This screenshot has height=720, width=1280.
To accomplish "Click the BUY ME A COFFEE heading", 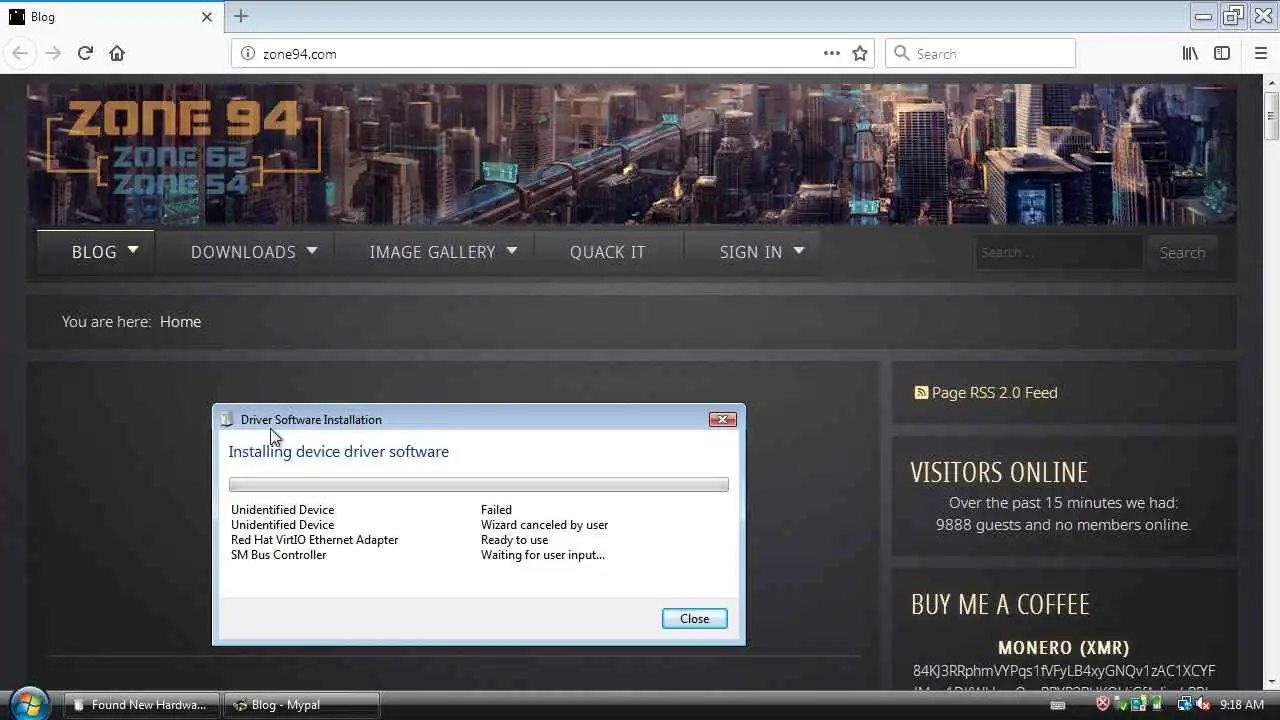I will click(x=1000, y=604).
